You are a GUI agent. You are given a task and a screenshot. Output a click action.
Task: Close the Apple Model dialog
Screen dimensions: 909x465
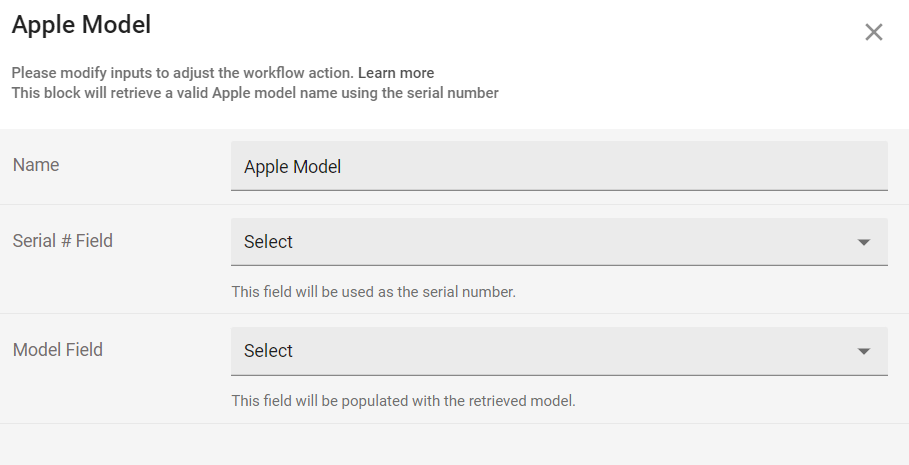874,32
